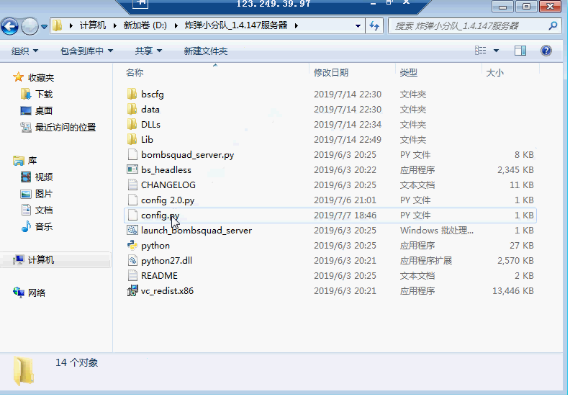This screenshot has width=568, height=395.
Task: Select the bscfg folder icon
Action: 132,94
